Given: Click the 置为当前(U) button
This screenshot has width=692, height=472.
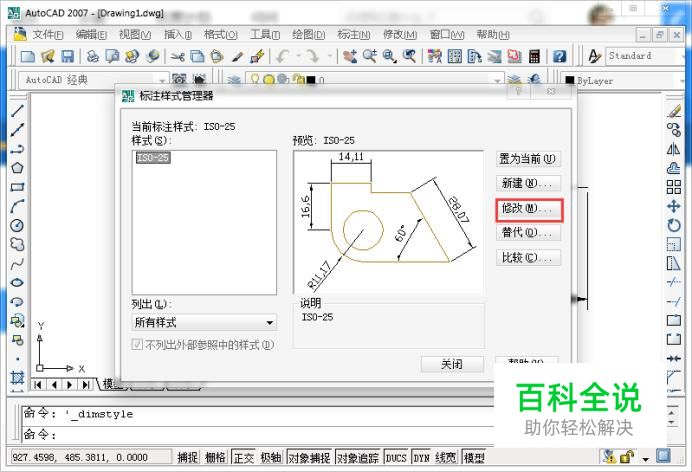Looking at the screenshot, I should (x=528, y=159).
